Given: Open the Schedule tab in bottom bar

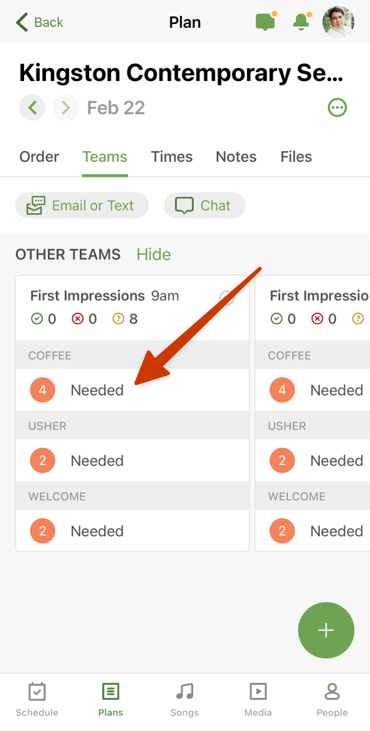Looking at the screenshot, I should pos(37,699).
